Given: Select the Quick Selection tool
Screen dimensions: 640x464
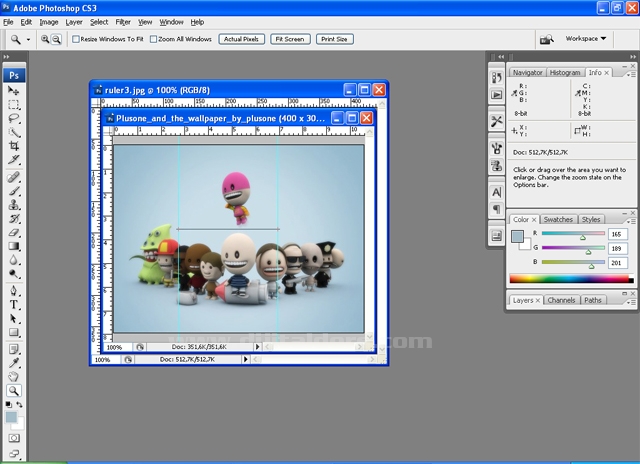Looking at the screenshot, I should coord(13,132).
